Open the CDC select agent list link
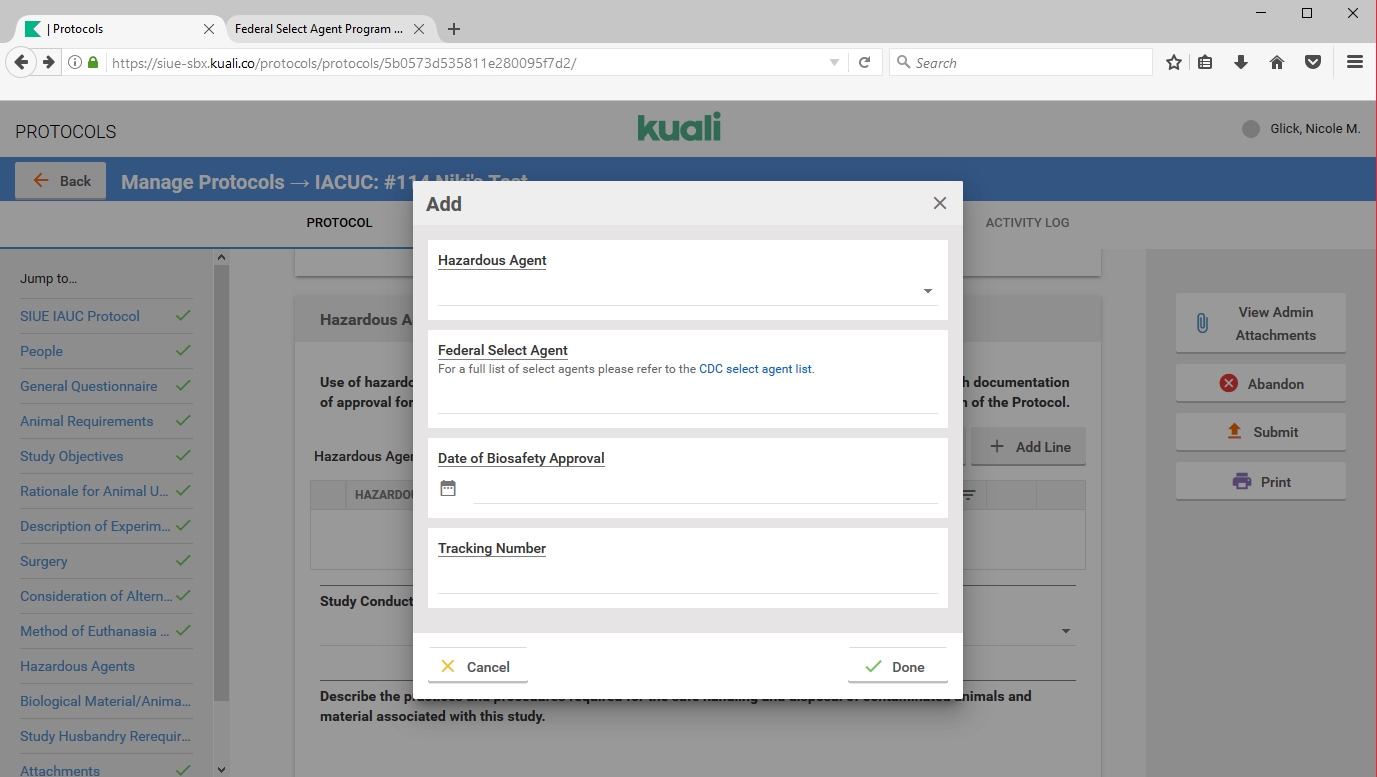1377x777 pixels. pos(755,369)
